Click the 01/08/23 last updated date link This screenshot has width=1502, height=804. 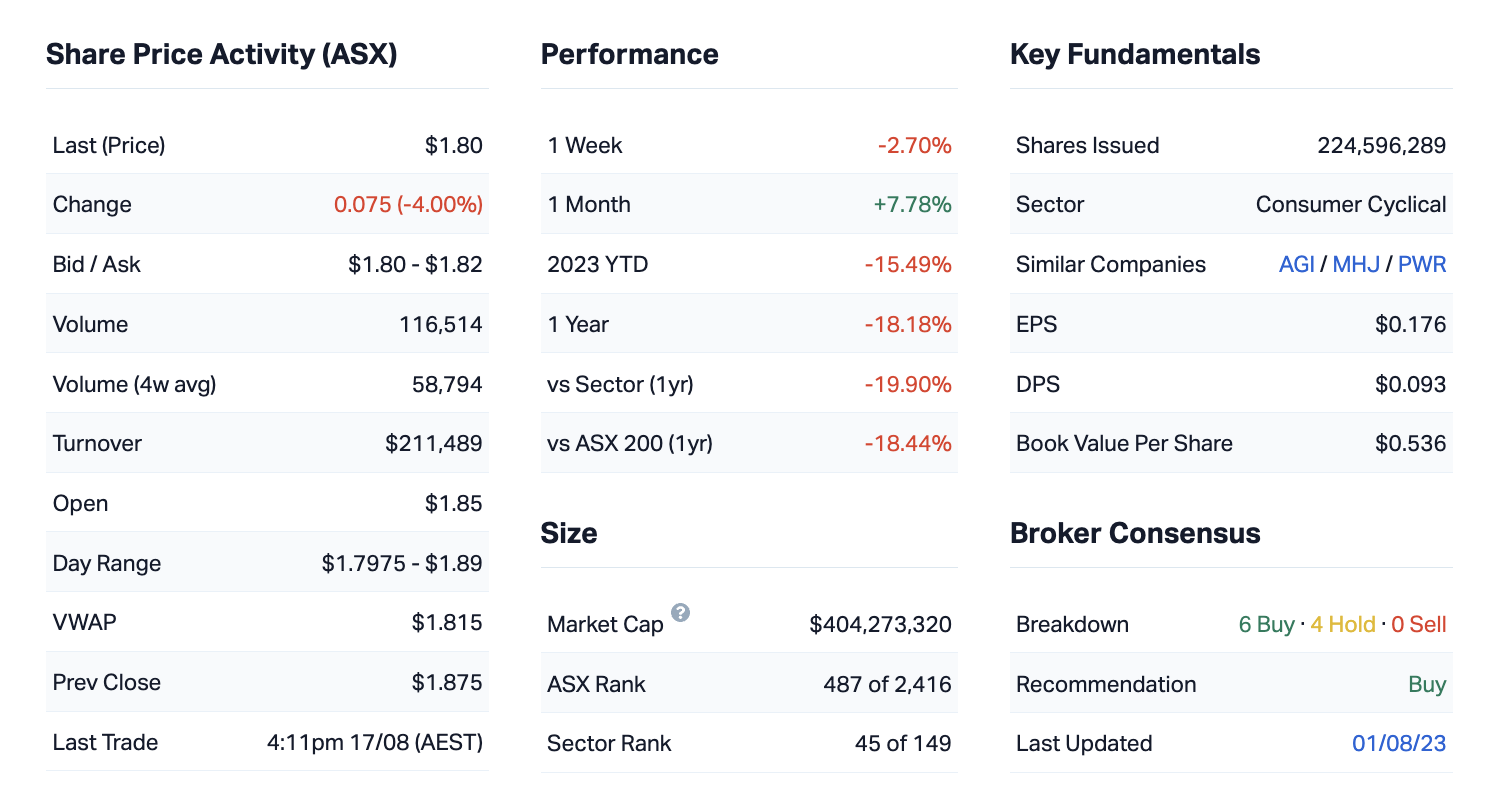point(1399,743)
